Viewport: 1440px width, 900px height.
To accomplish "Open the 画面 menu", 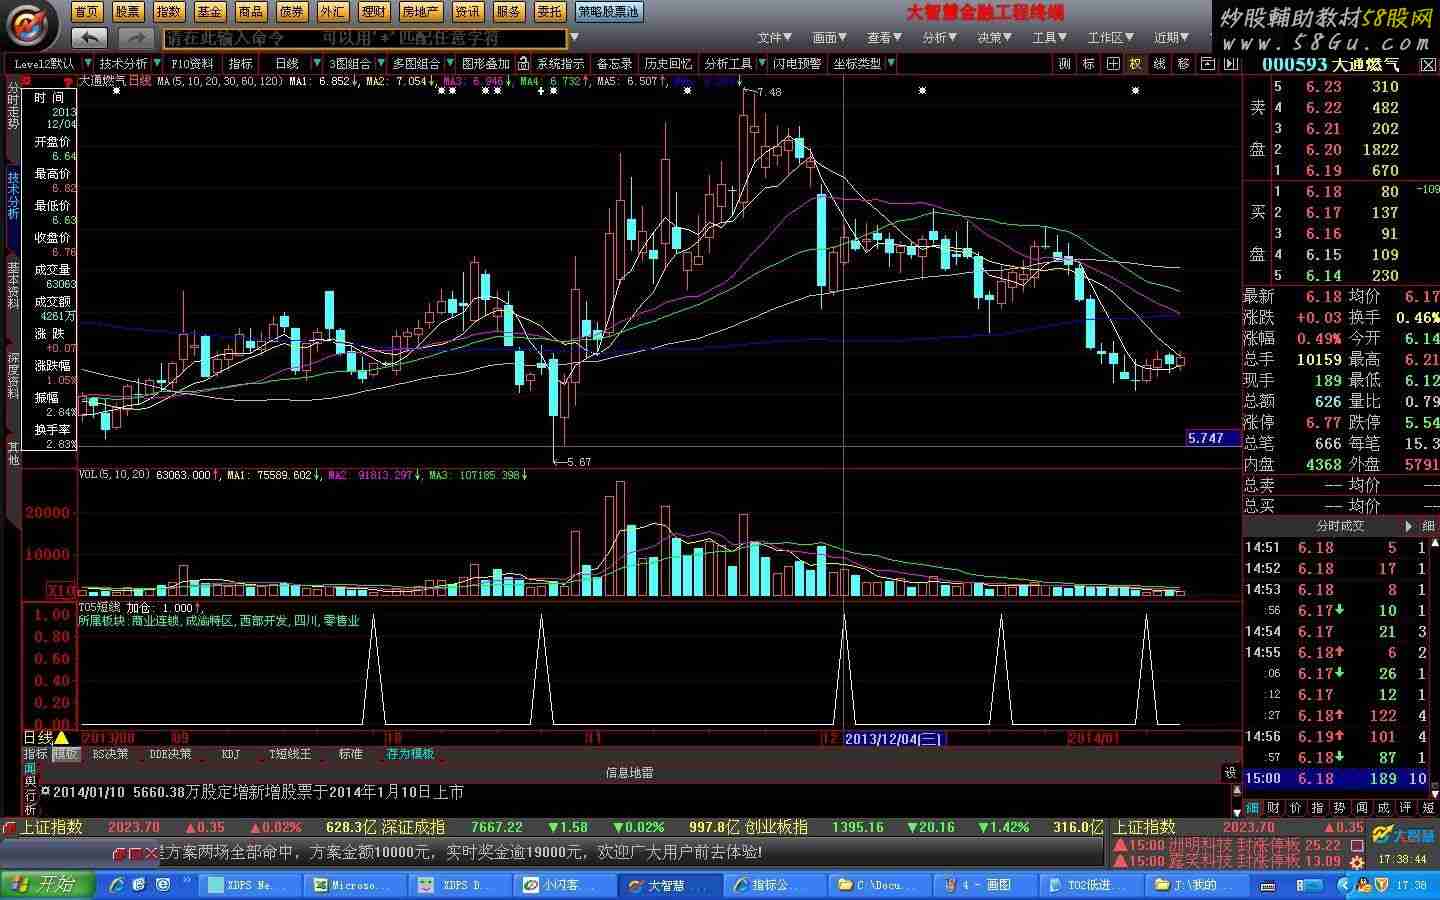I will coord(829,38).
